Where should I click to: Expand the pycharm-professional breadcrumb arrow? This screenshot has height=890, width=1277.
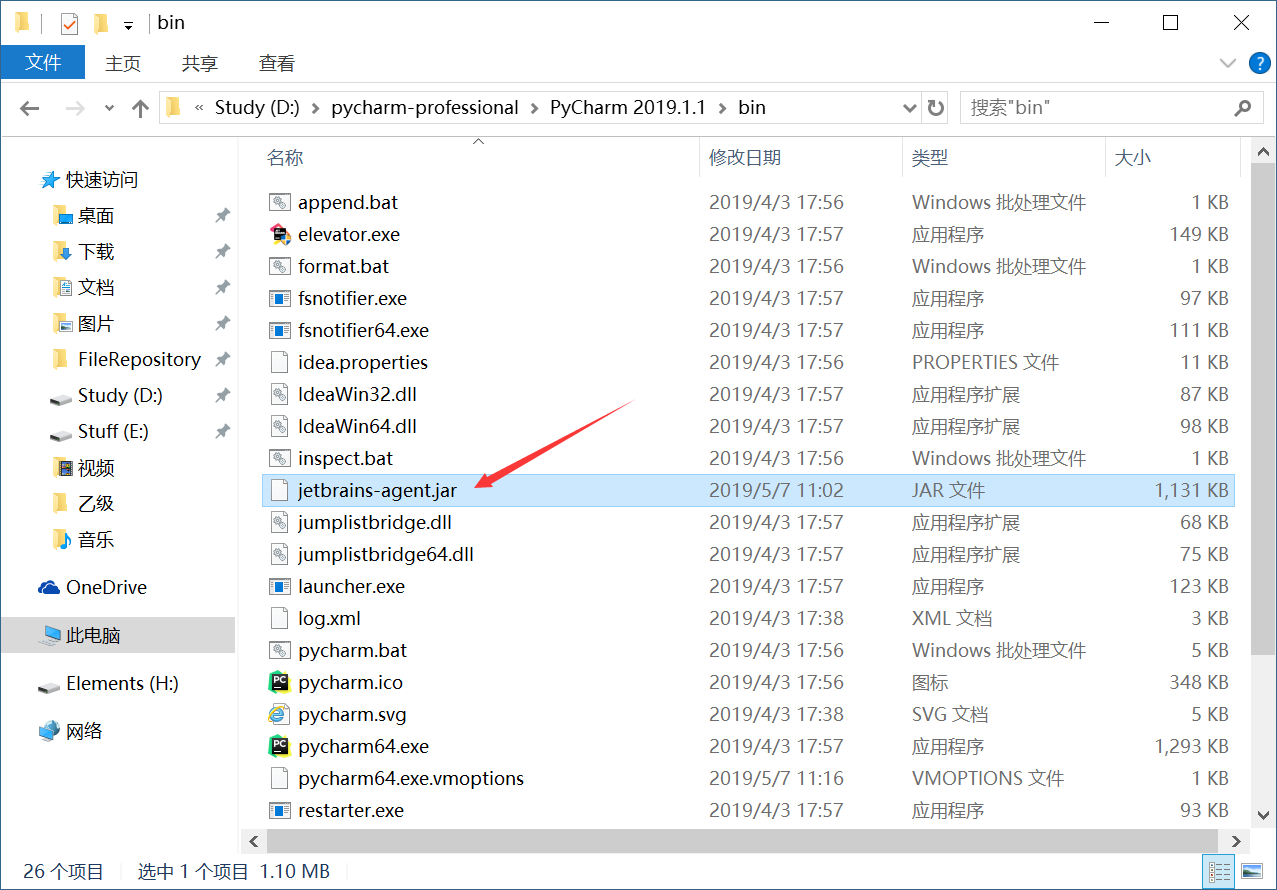tap(534, 108)
